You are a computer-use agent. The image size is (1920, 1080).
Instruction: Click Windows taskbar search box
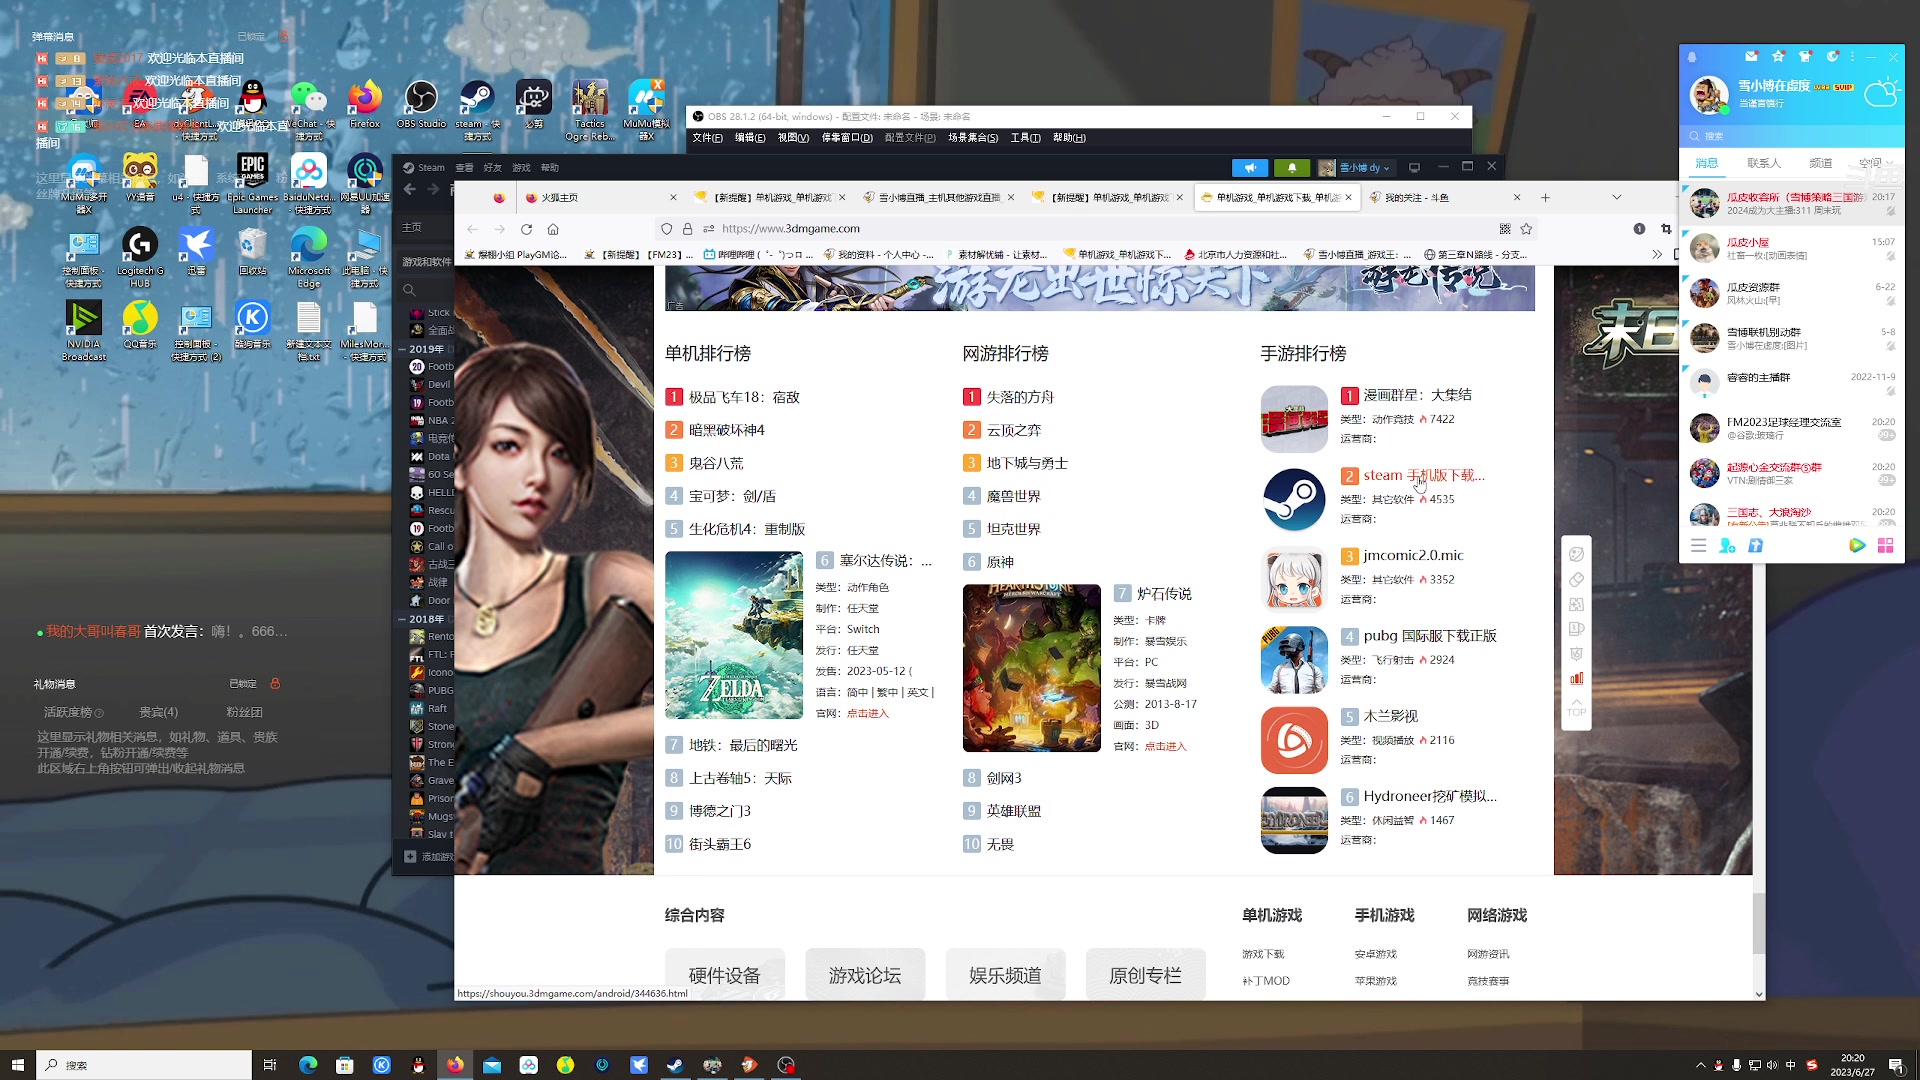pyautogui.click(x=145, y=1065)
